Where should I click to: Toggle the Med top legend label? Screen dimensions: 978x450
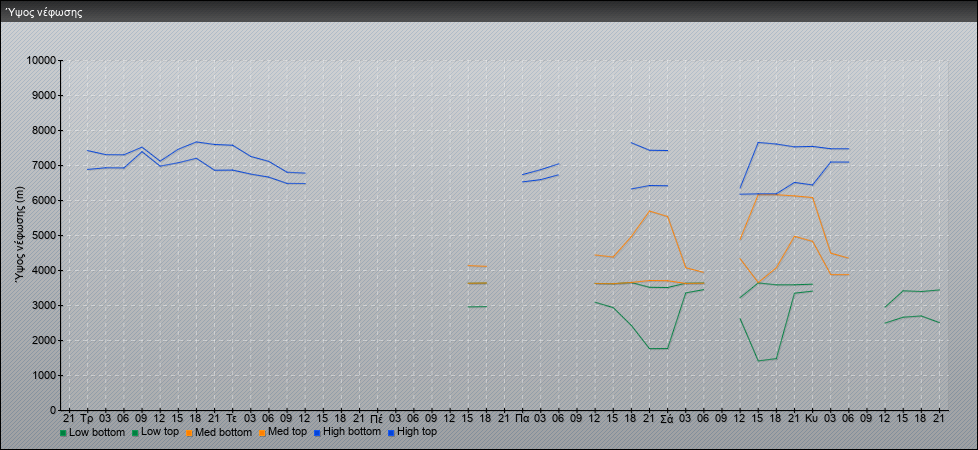(x=287, y=432)
